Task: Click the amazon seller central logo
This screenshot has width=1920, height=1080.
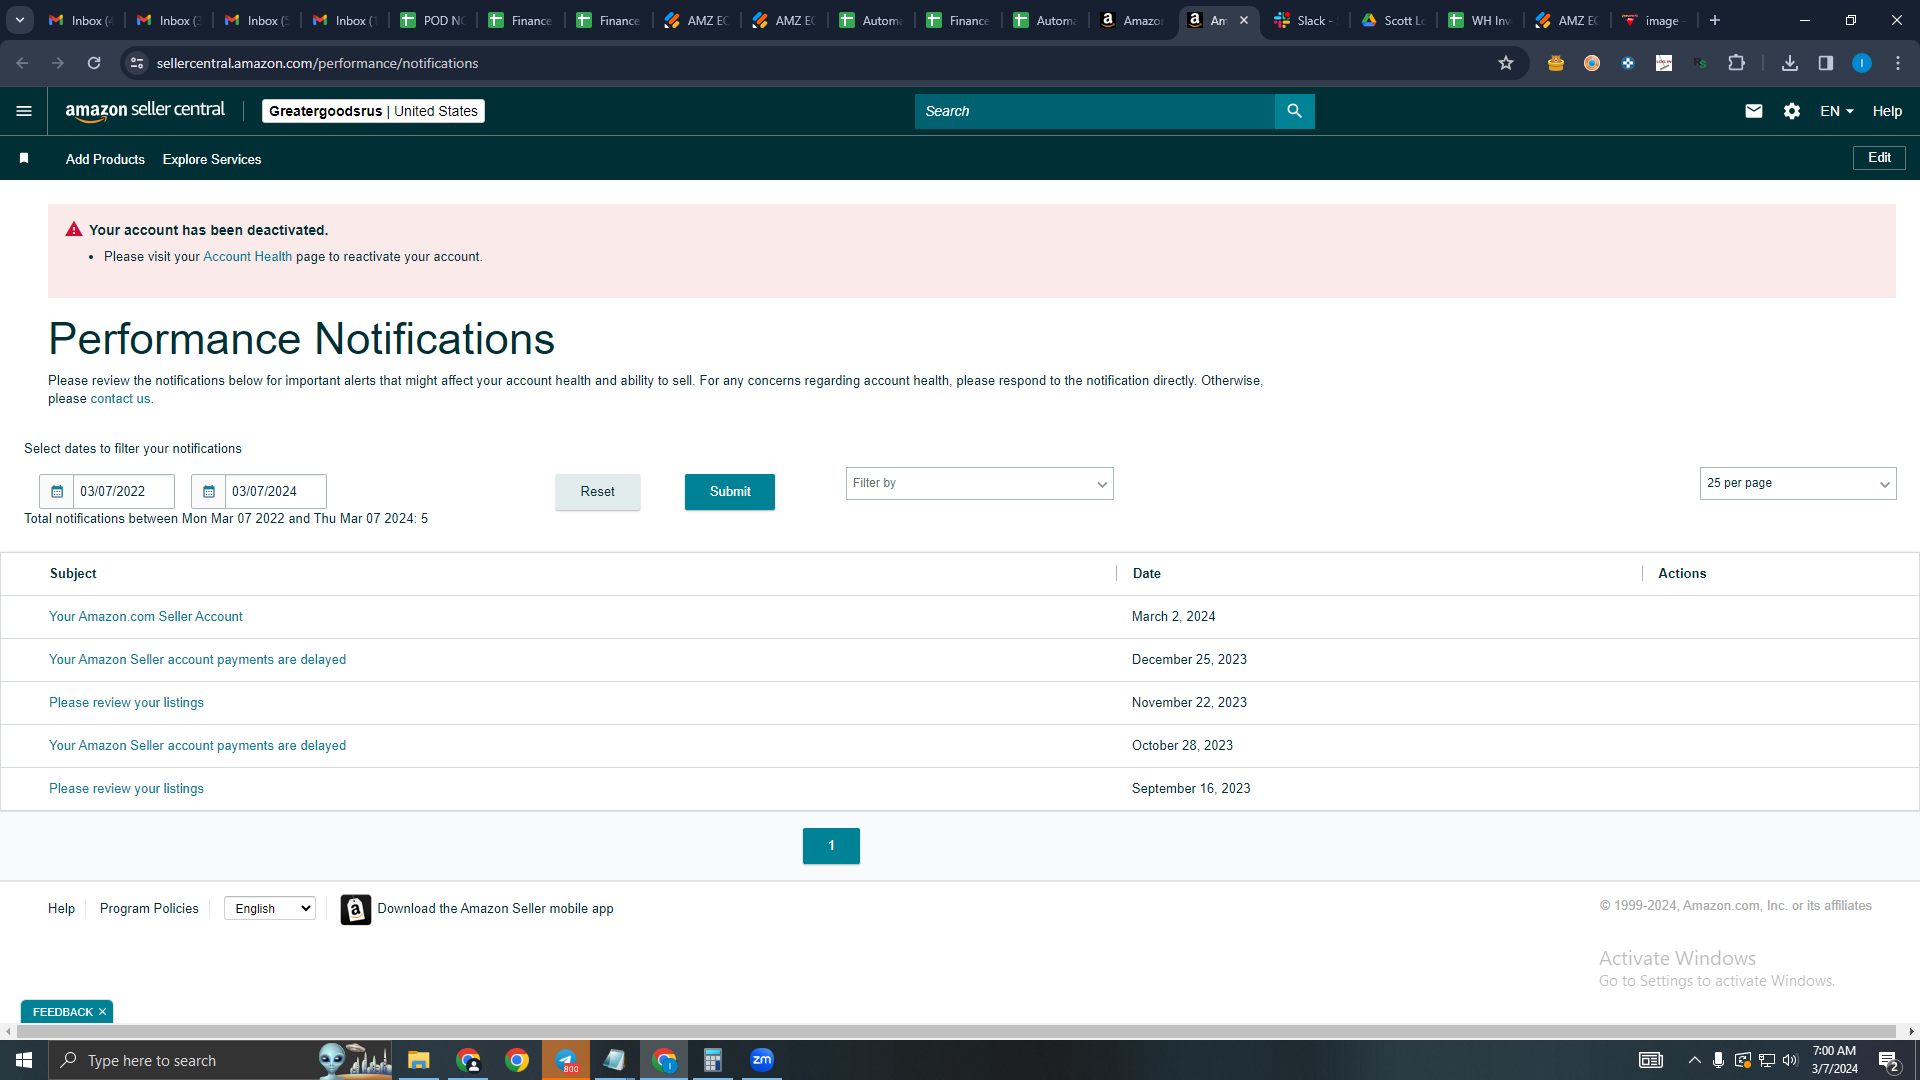Action: click(x=145, y=111)
